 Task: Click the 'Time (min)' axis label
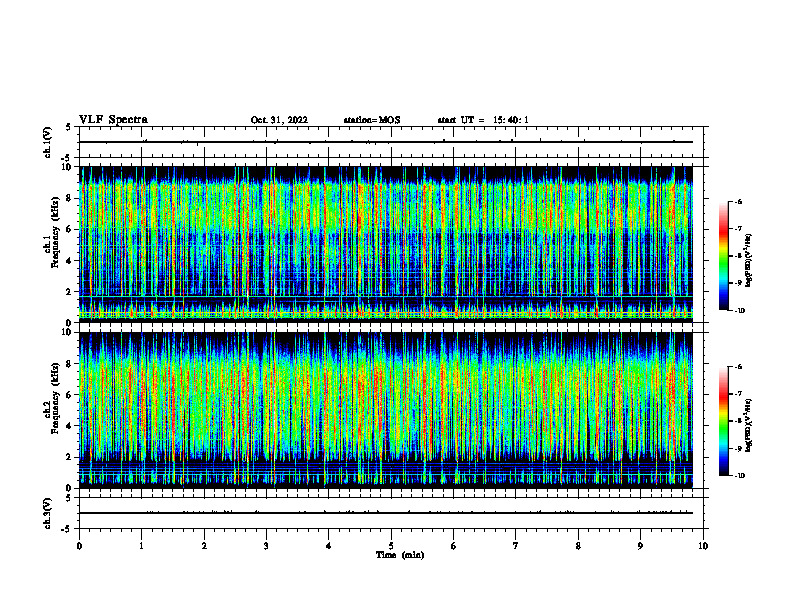pos(400,555)
